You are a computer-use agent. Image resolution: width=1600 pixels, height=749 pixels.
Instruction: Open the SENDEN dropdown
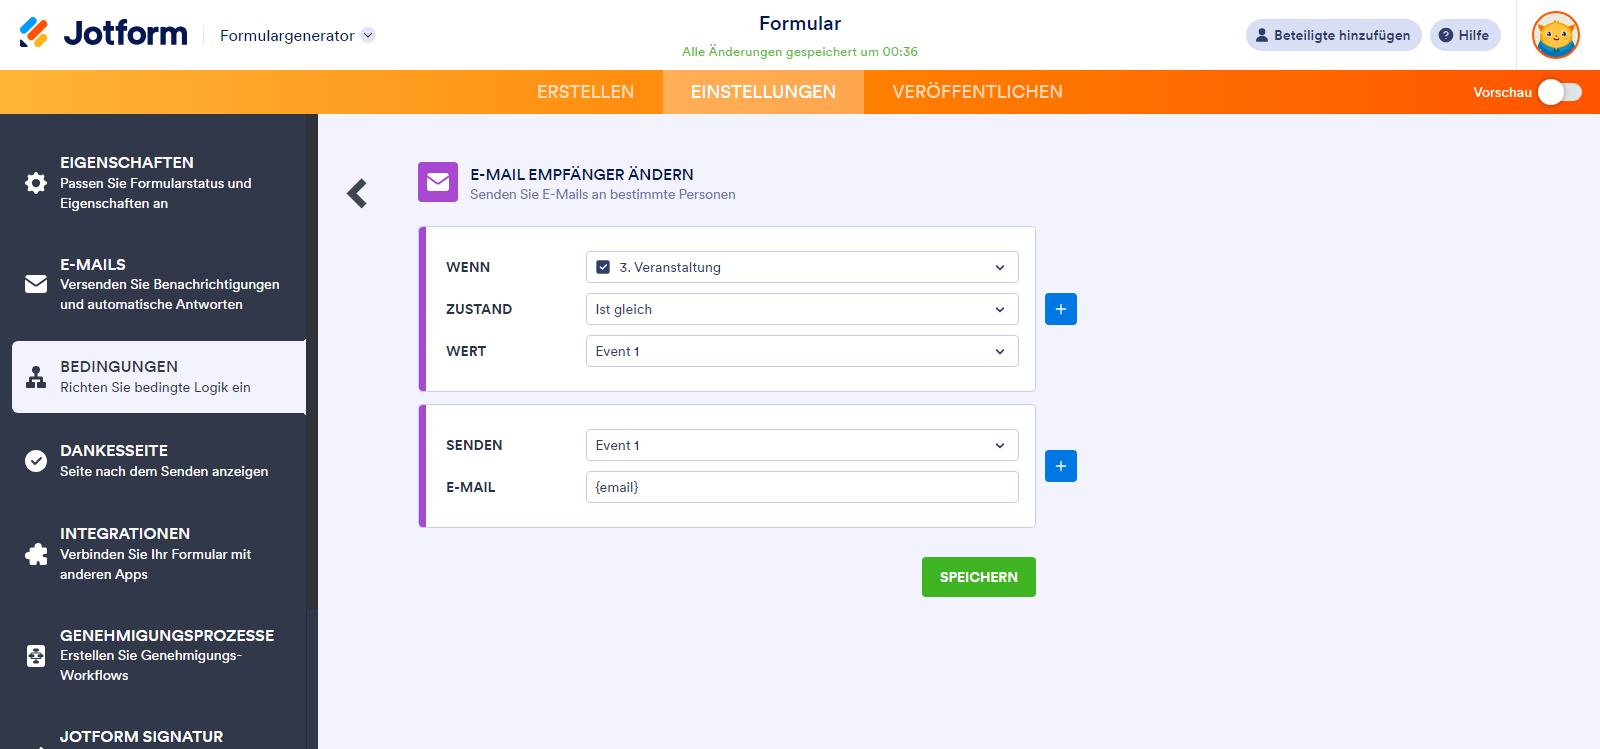[801, 445]
